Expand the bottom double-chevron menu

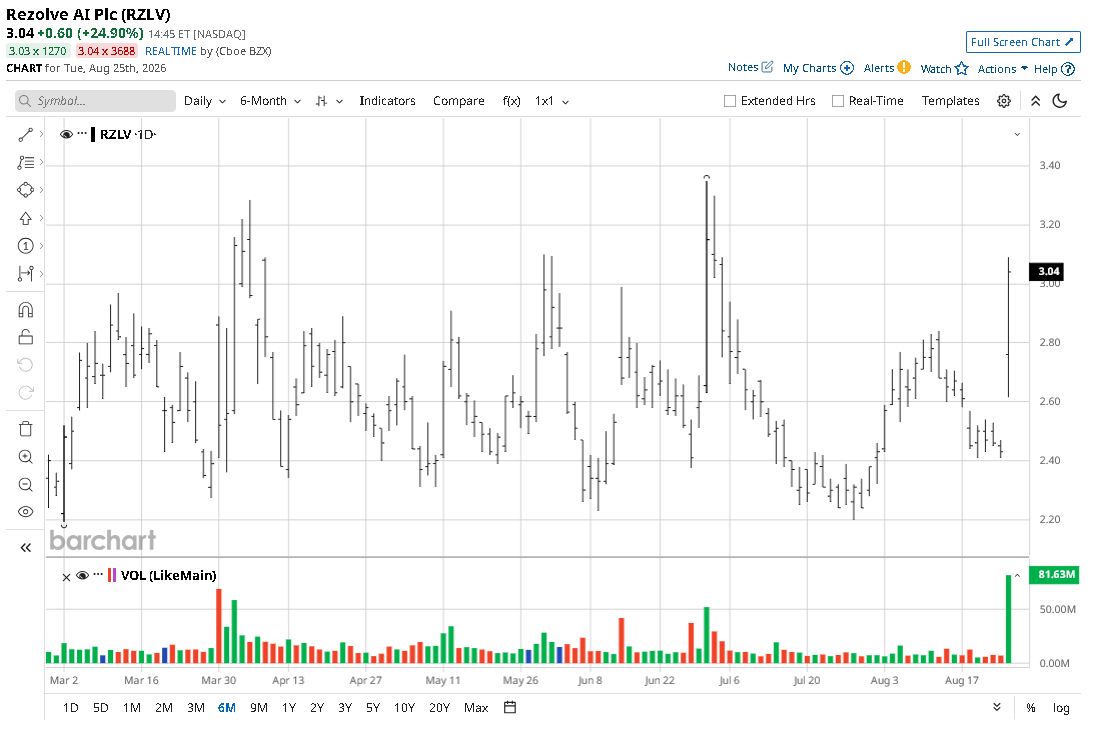997,708
